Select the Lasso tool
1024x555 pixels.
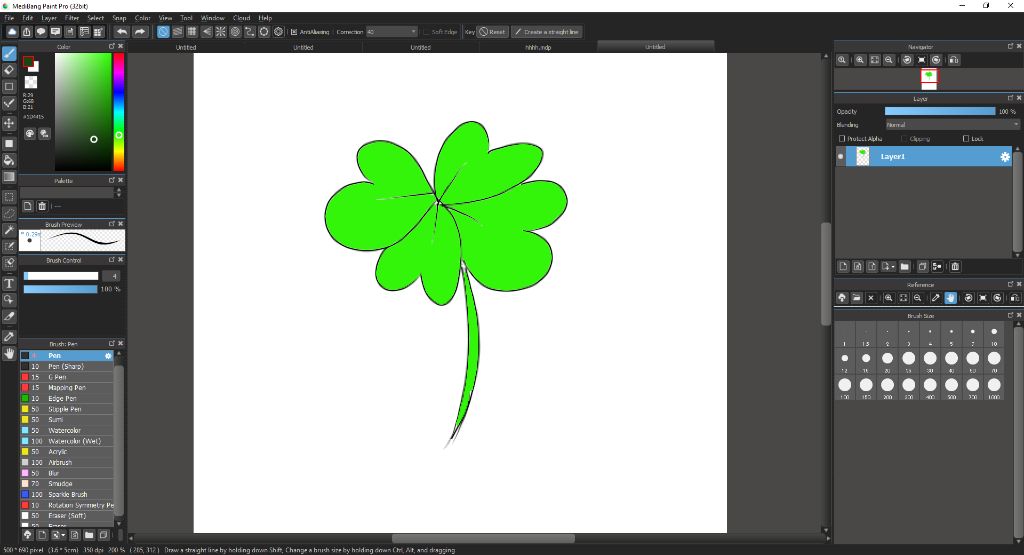[x=9, y=214]
